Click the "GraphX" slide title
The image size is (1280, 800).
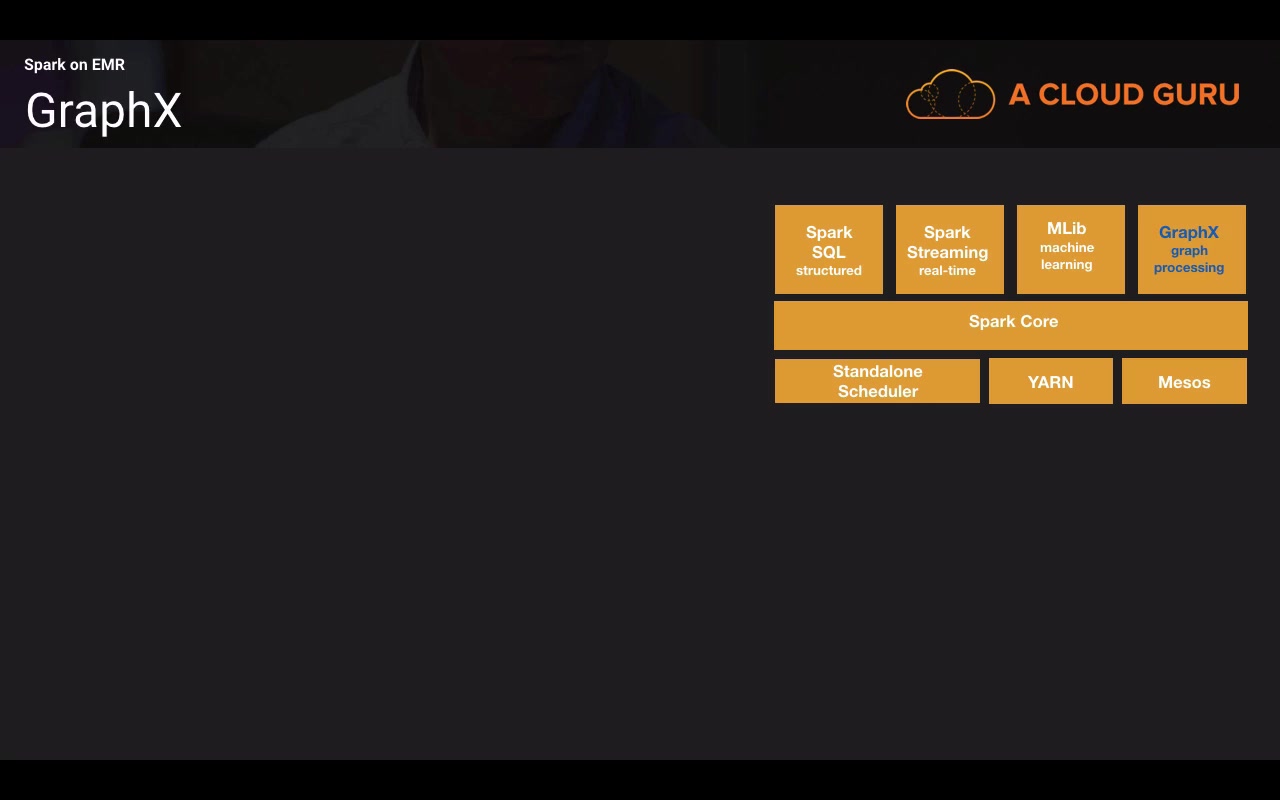coord(103,111)
